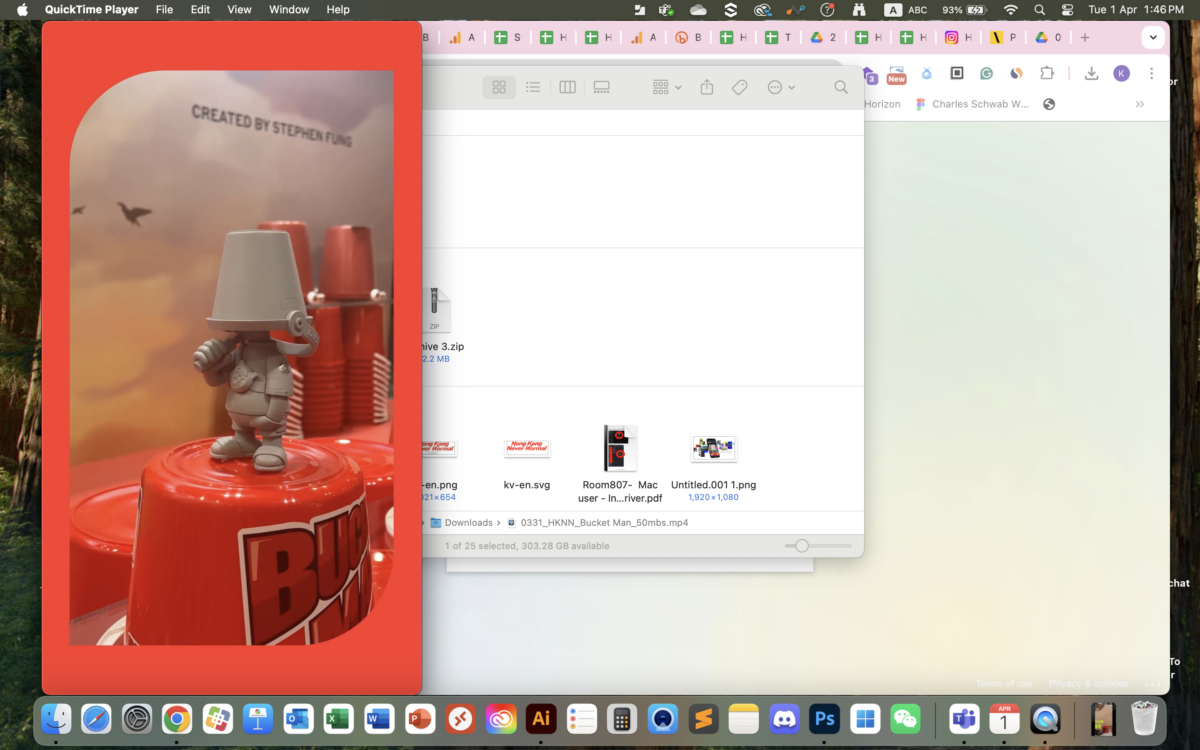Viewport: 1200px width, 750px height.
Task: Open a new Chrome tab with plus
Action: (1085, 37)
